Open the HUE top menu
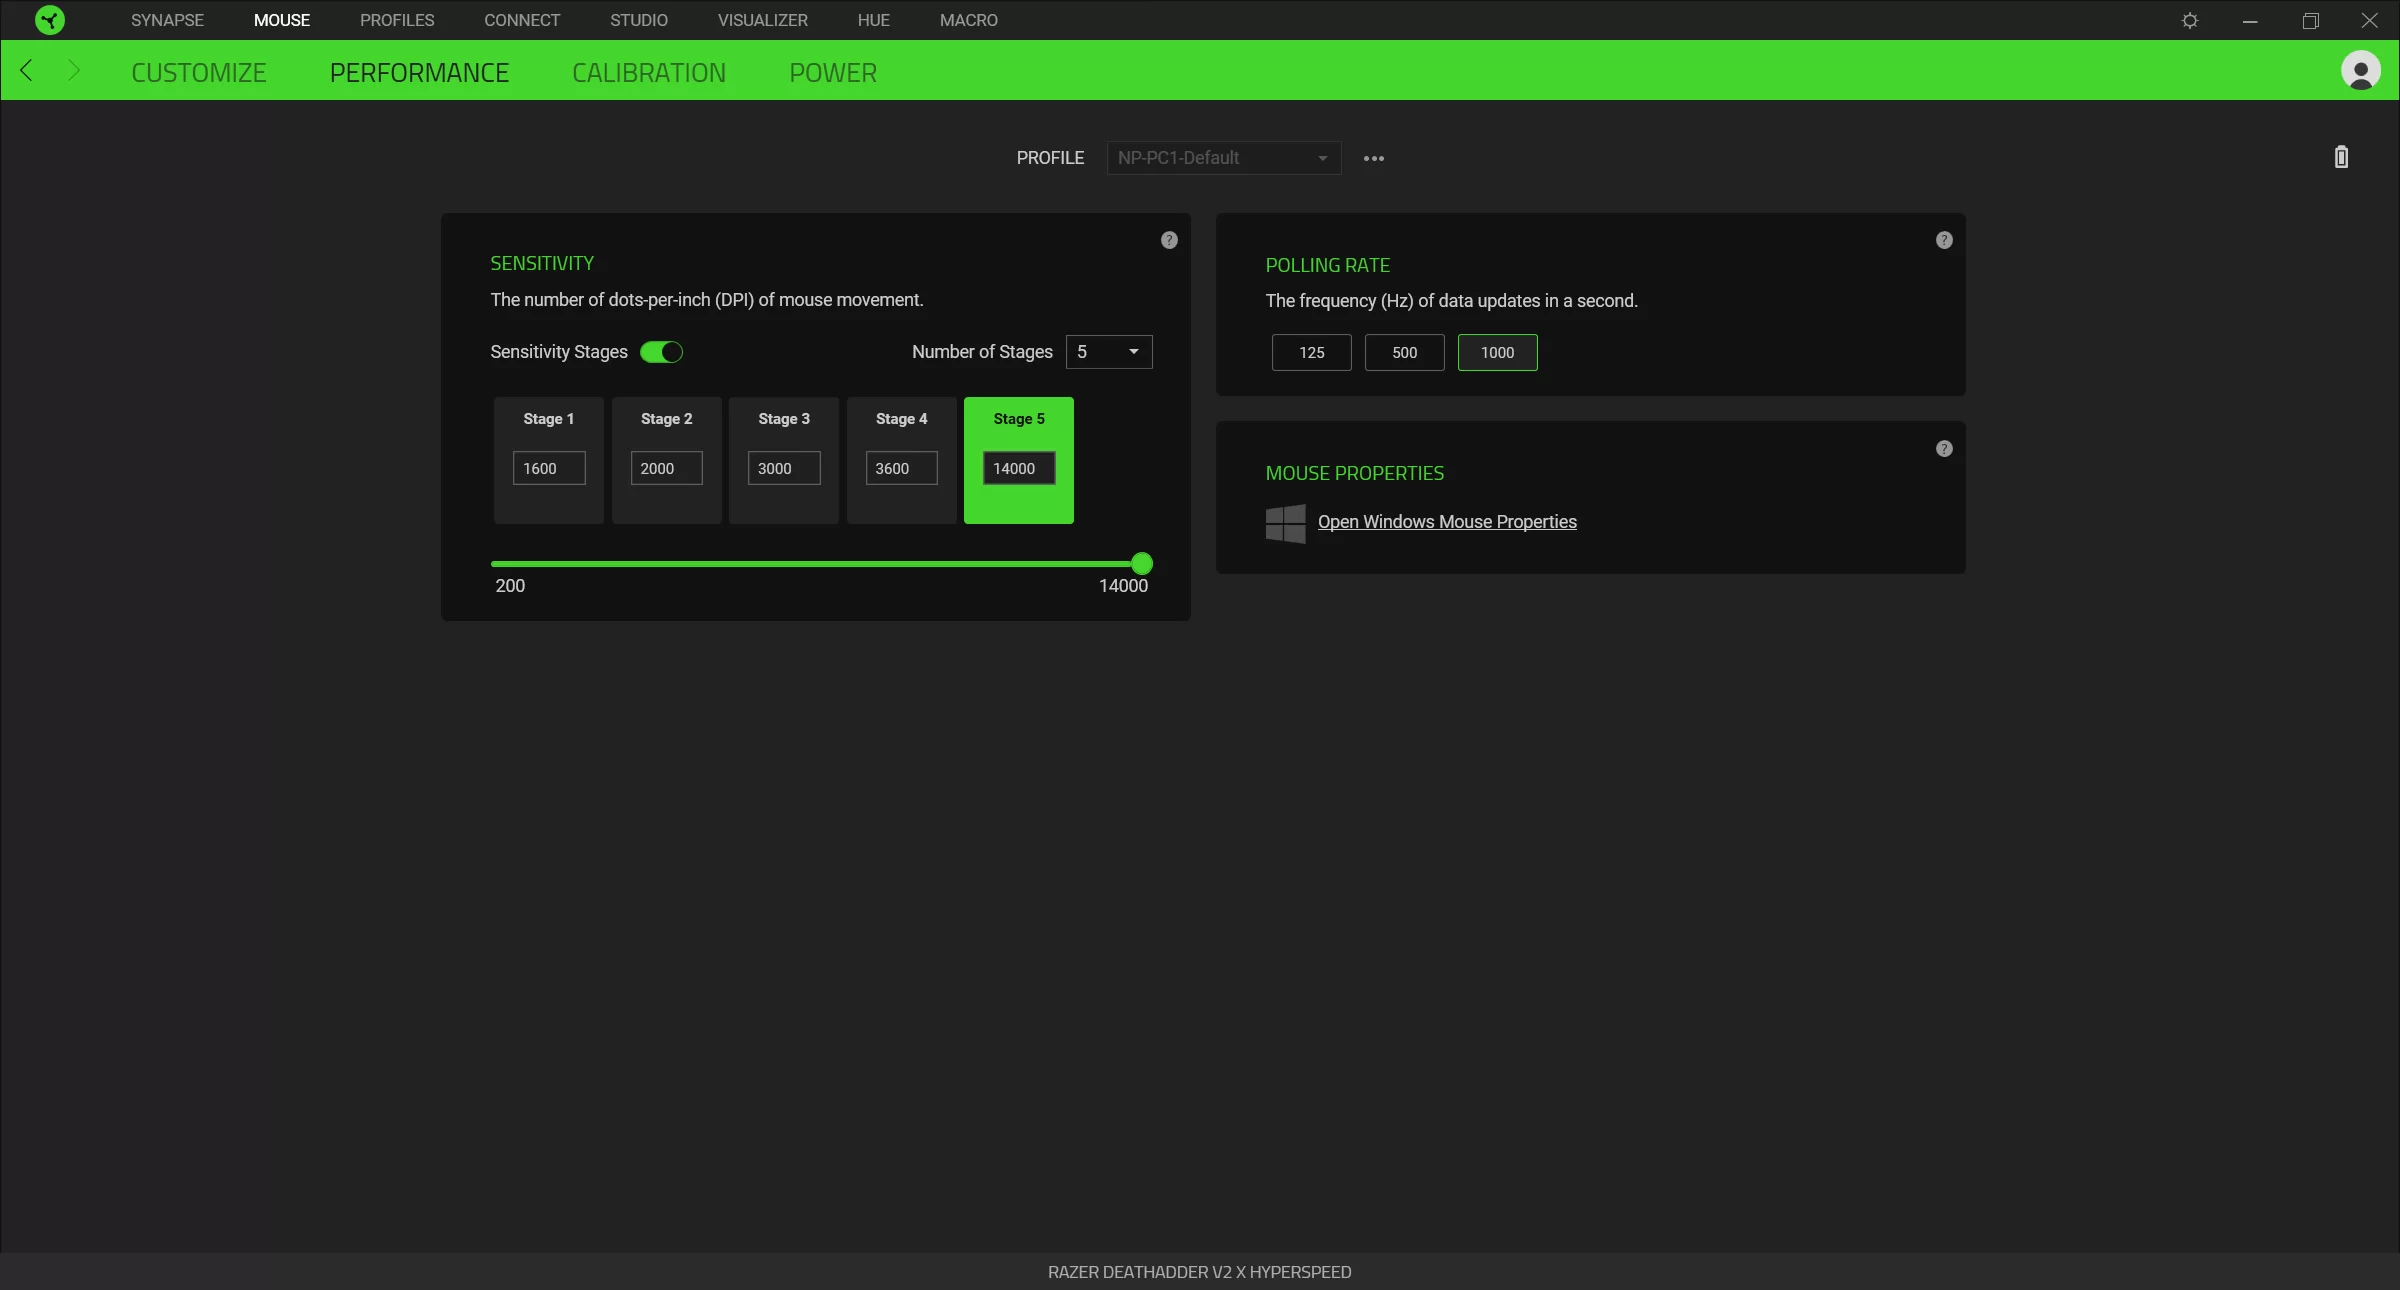2400x1290 pixels. coord(874,20)
